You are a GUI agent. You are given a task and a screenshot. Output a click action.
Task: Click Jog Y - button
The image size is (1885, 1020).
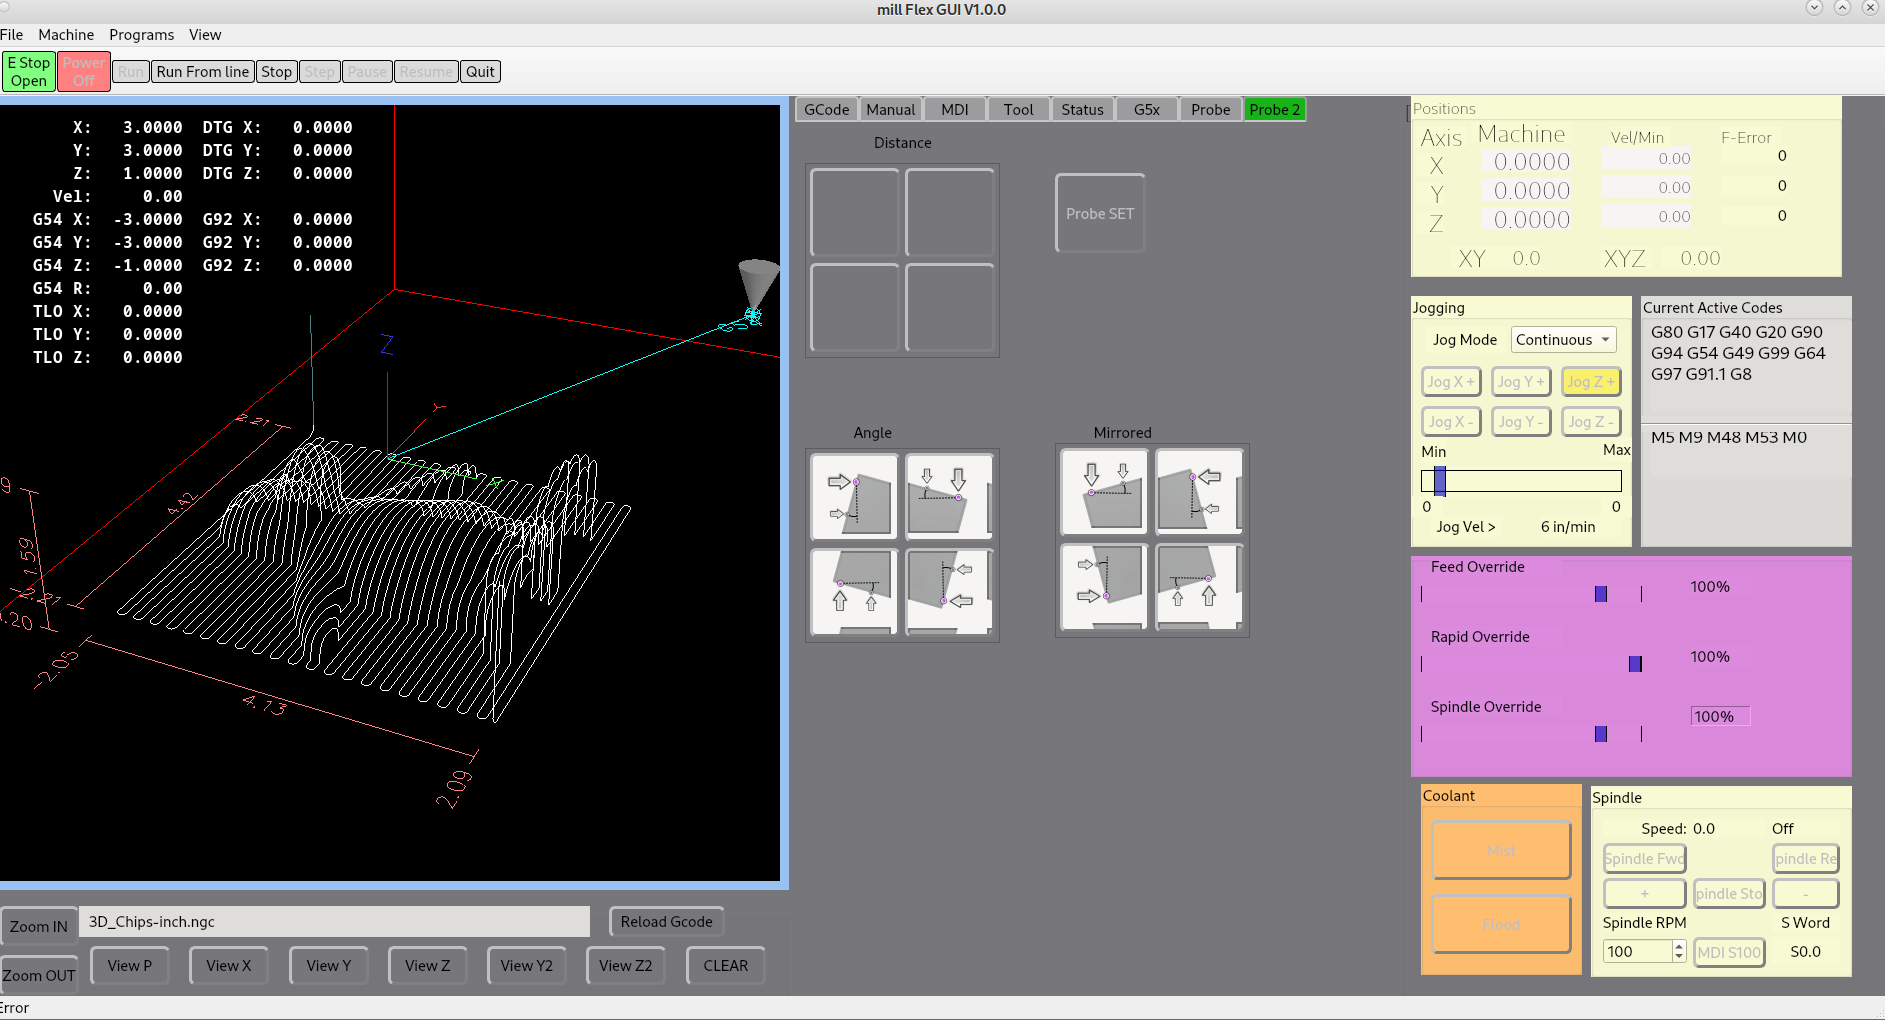(x=1521, y=422)
